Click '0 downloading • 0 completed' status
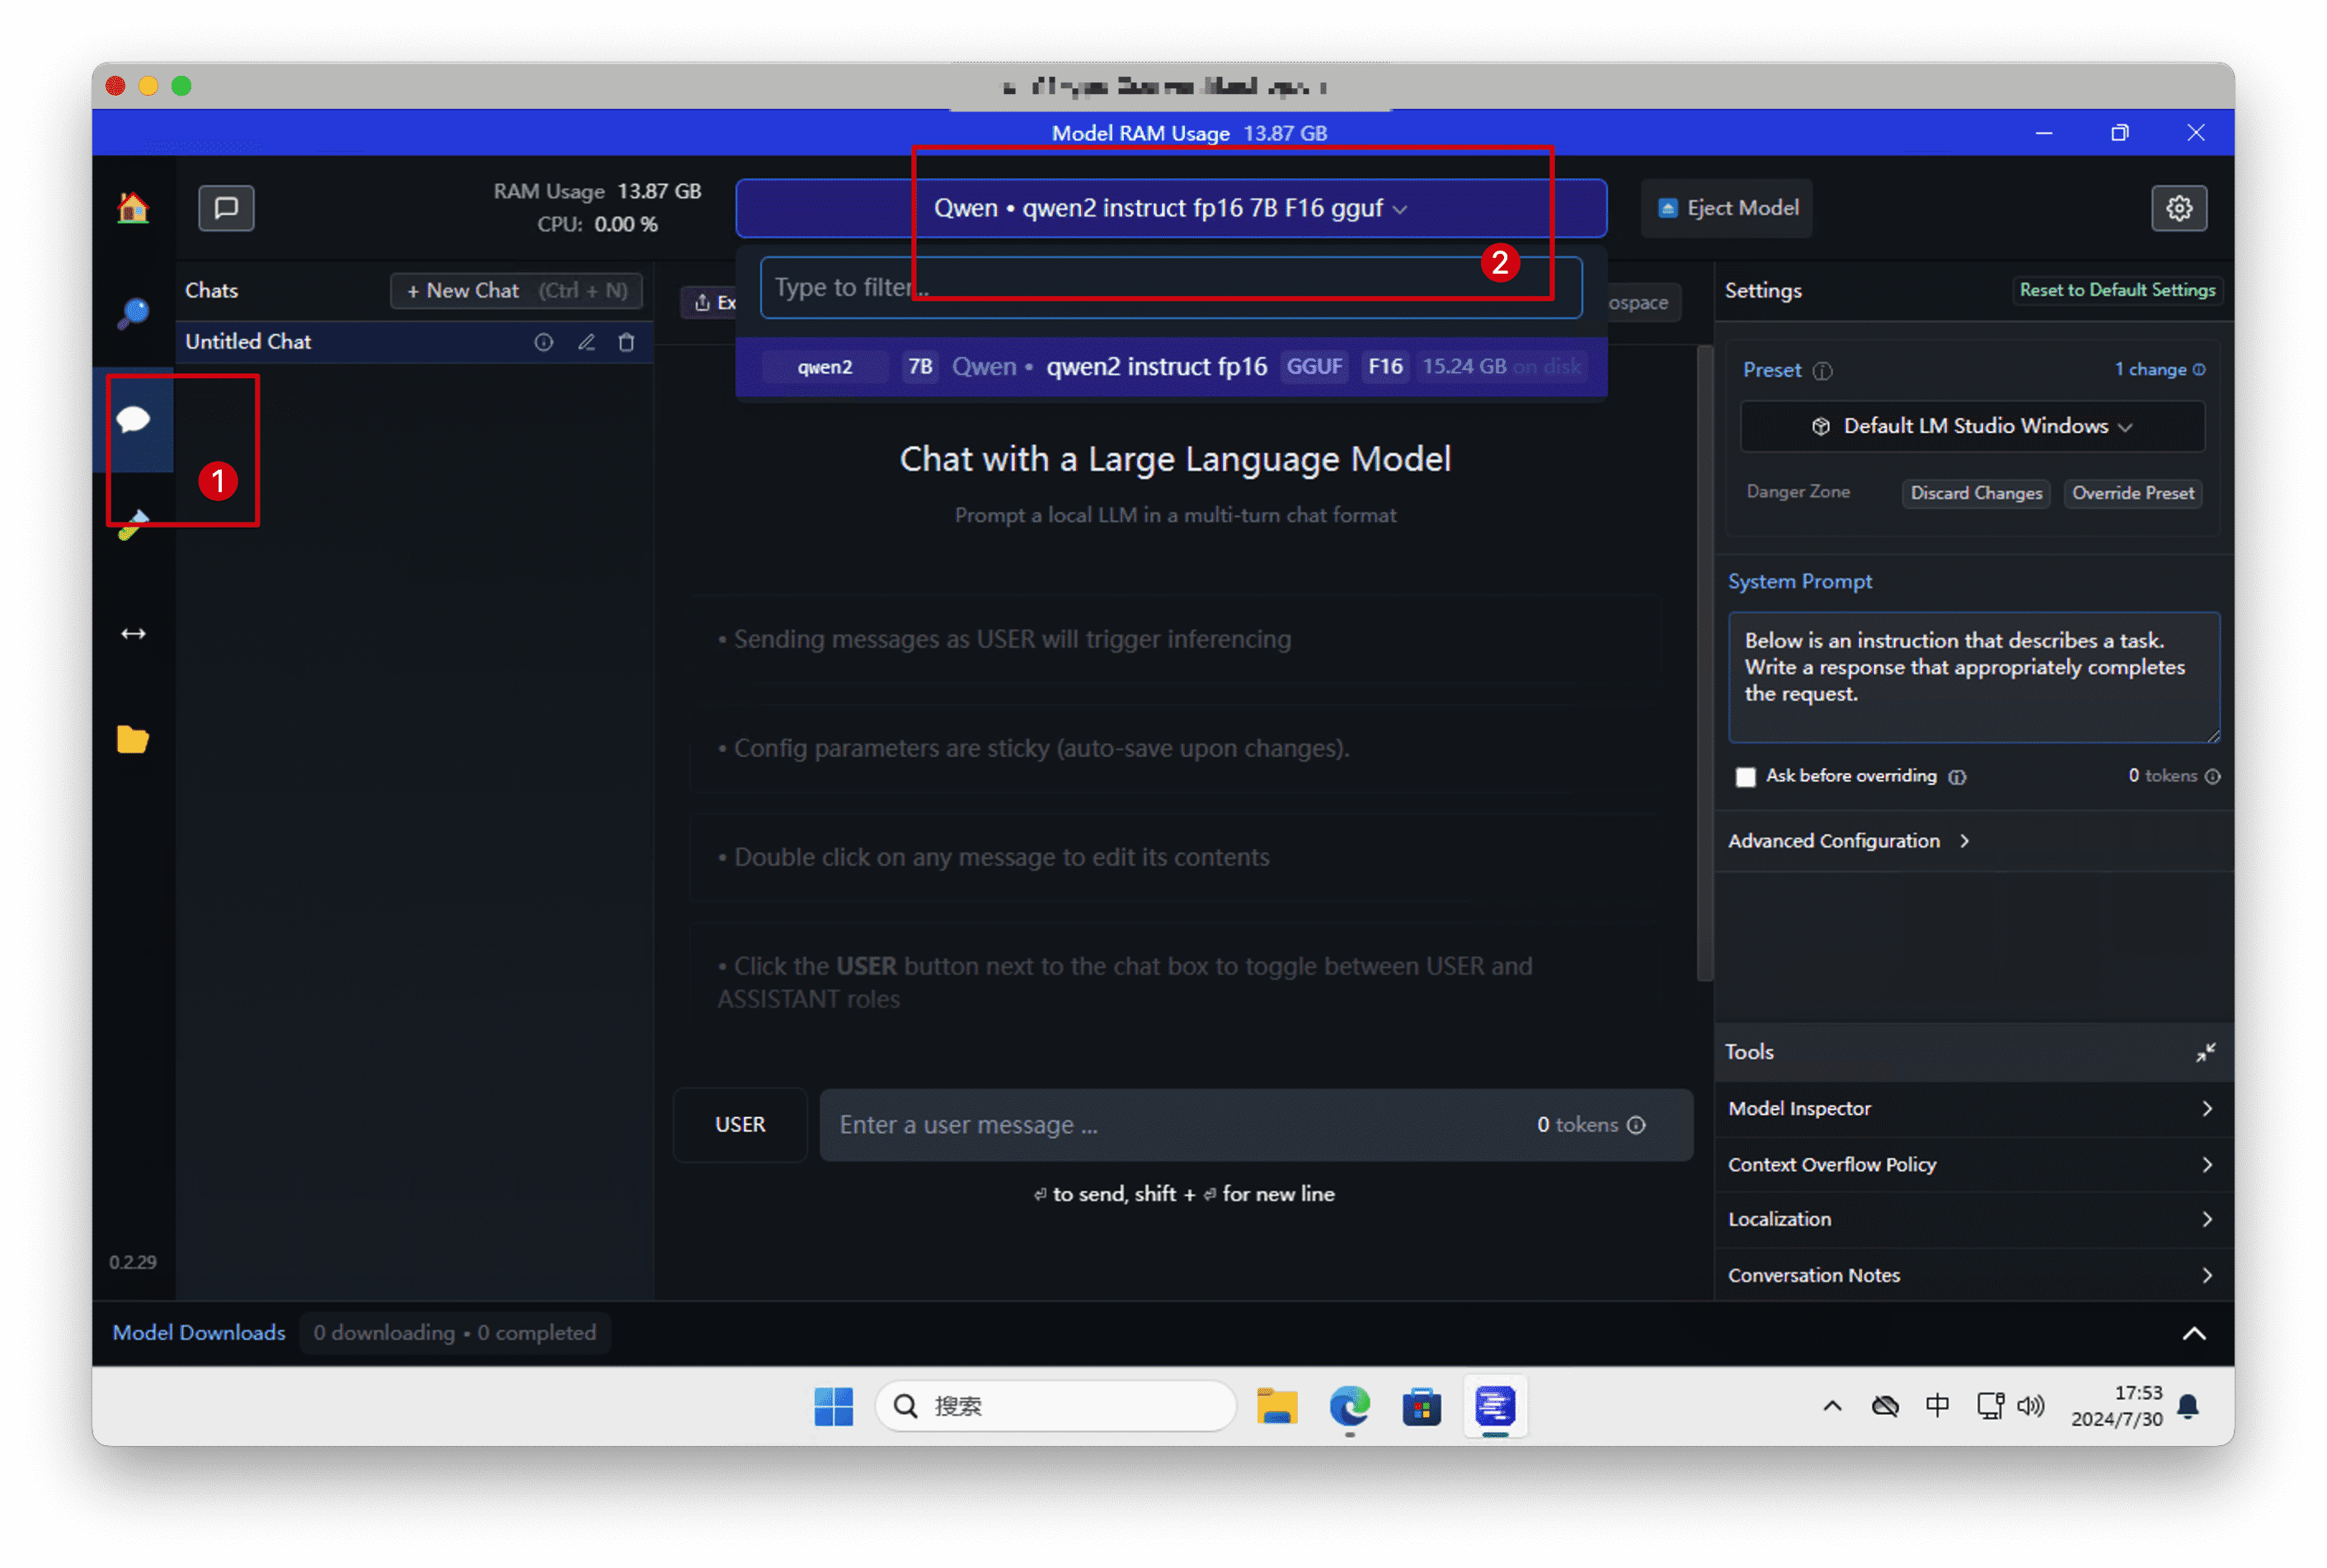 click(454, 1333)
